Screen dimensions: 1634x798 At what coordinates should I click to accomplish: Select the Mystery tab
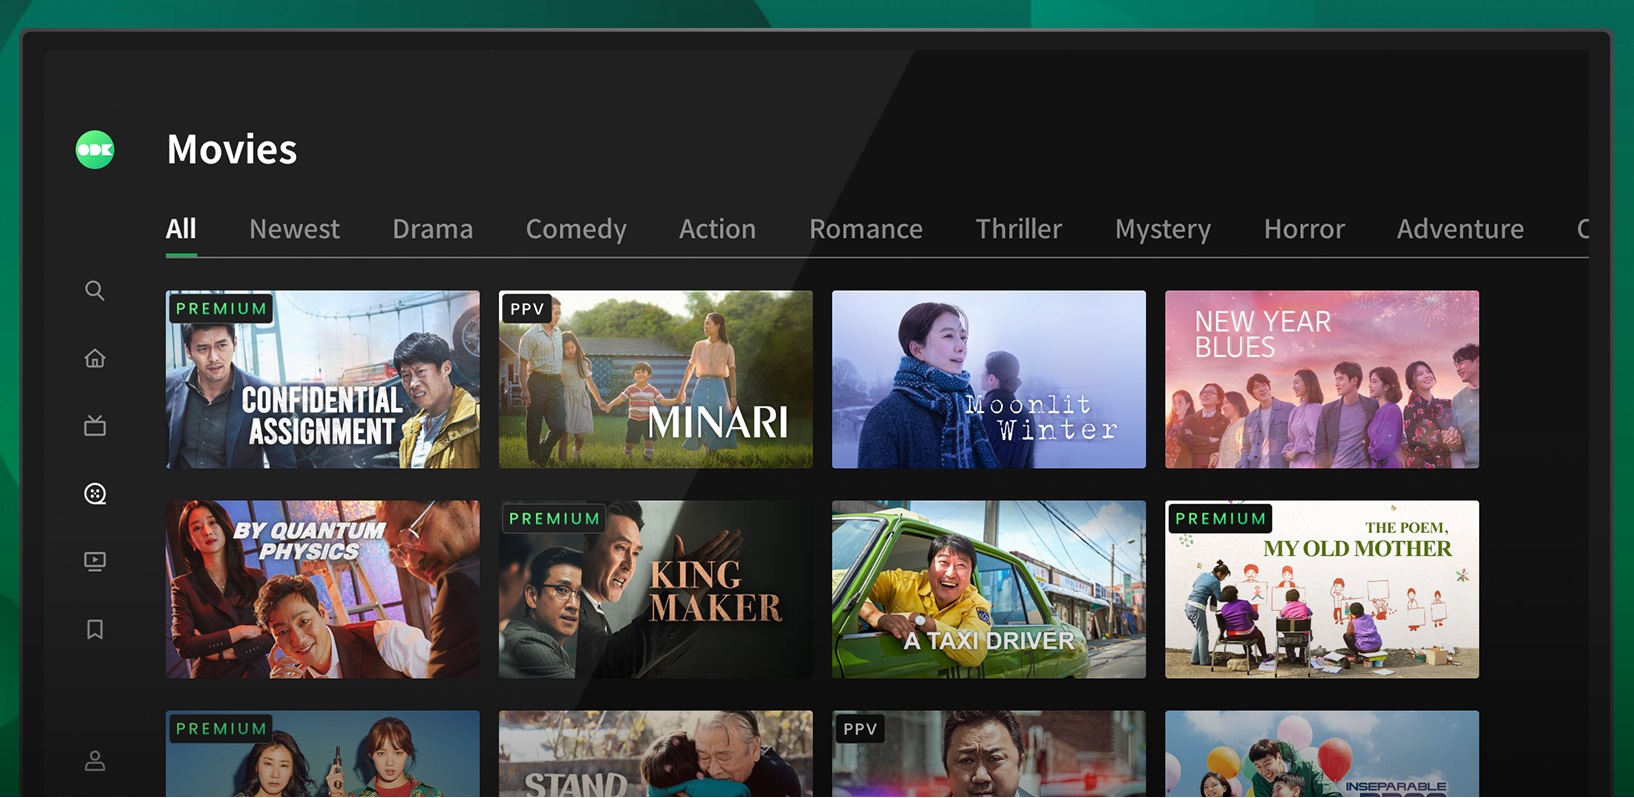click(x=1163, y=229)
